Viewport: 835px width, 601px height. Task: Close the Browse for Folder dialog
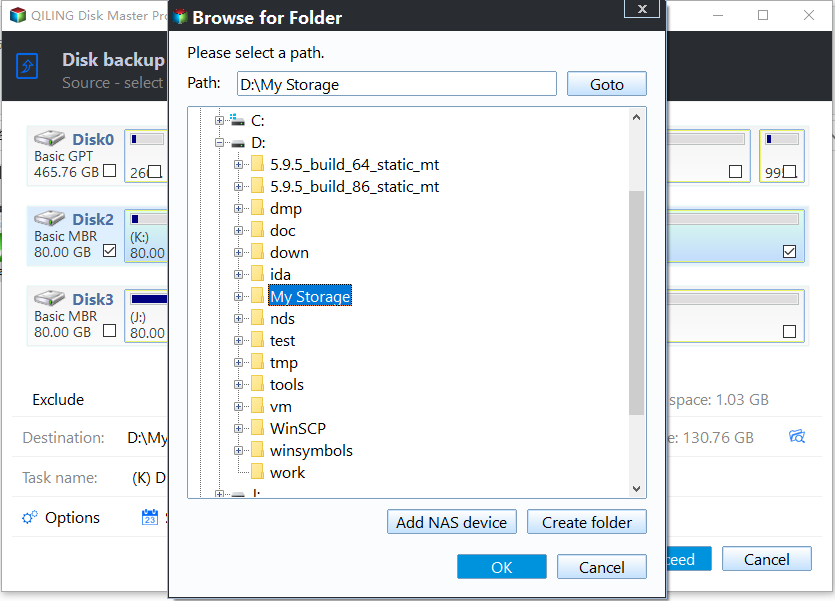[x=642, y=9]
